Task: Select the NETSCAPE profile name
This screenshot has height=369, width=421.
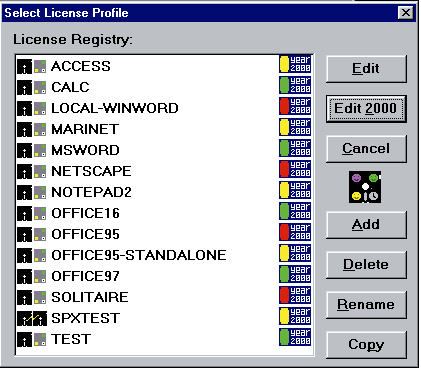Action: coord(91,171)
